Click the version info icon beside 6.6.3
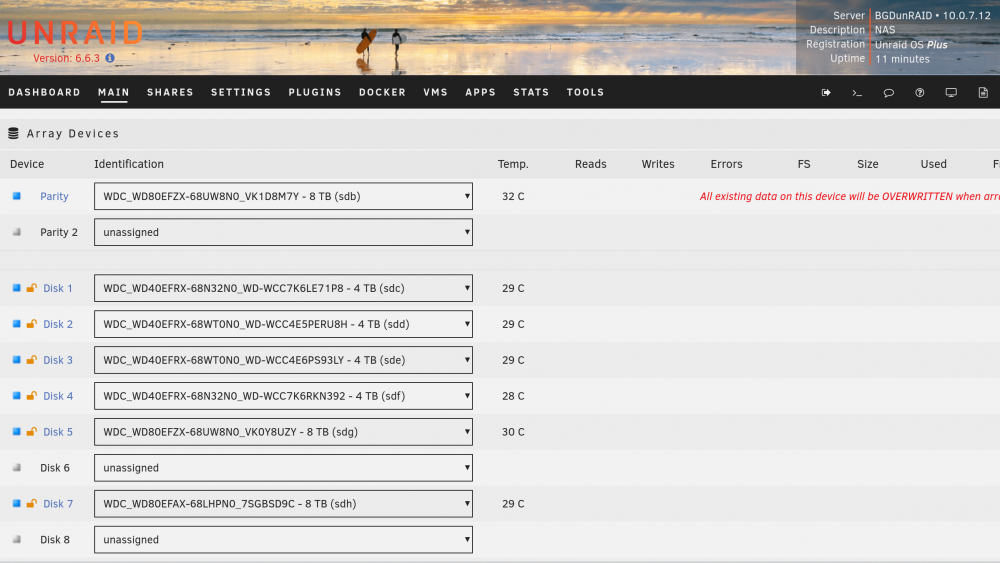This screenshot has height=563, width=1000. pos(110,58)
